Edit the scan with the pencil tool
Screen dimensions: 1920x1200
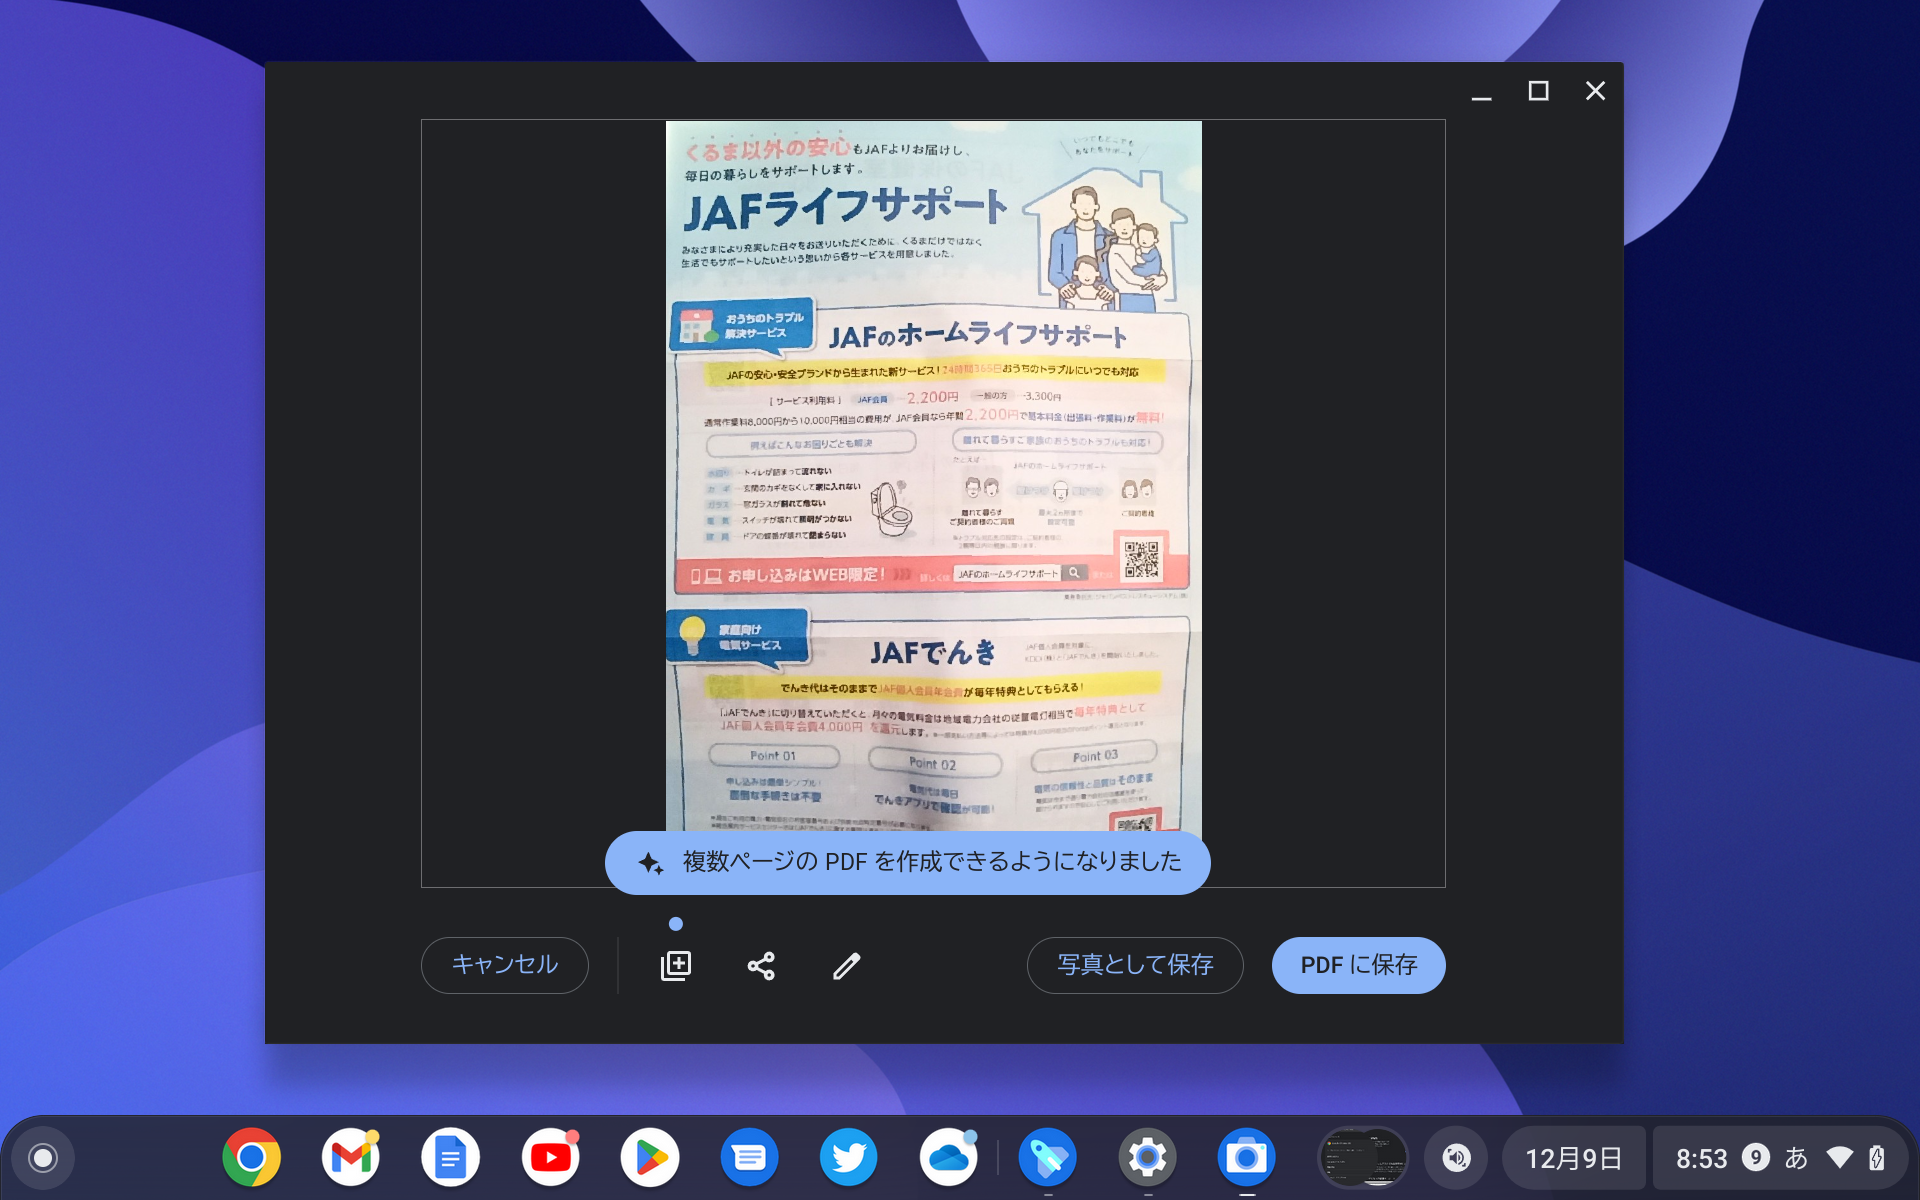point(846,965)
